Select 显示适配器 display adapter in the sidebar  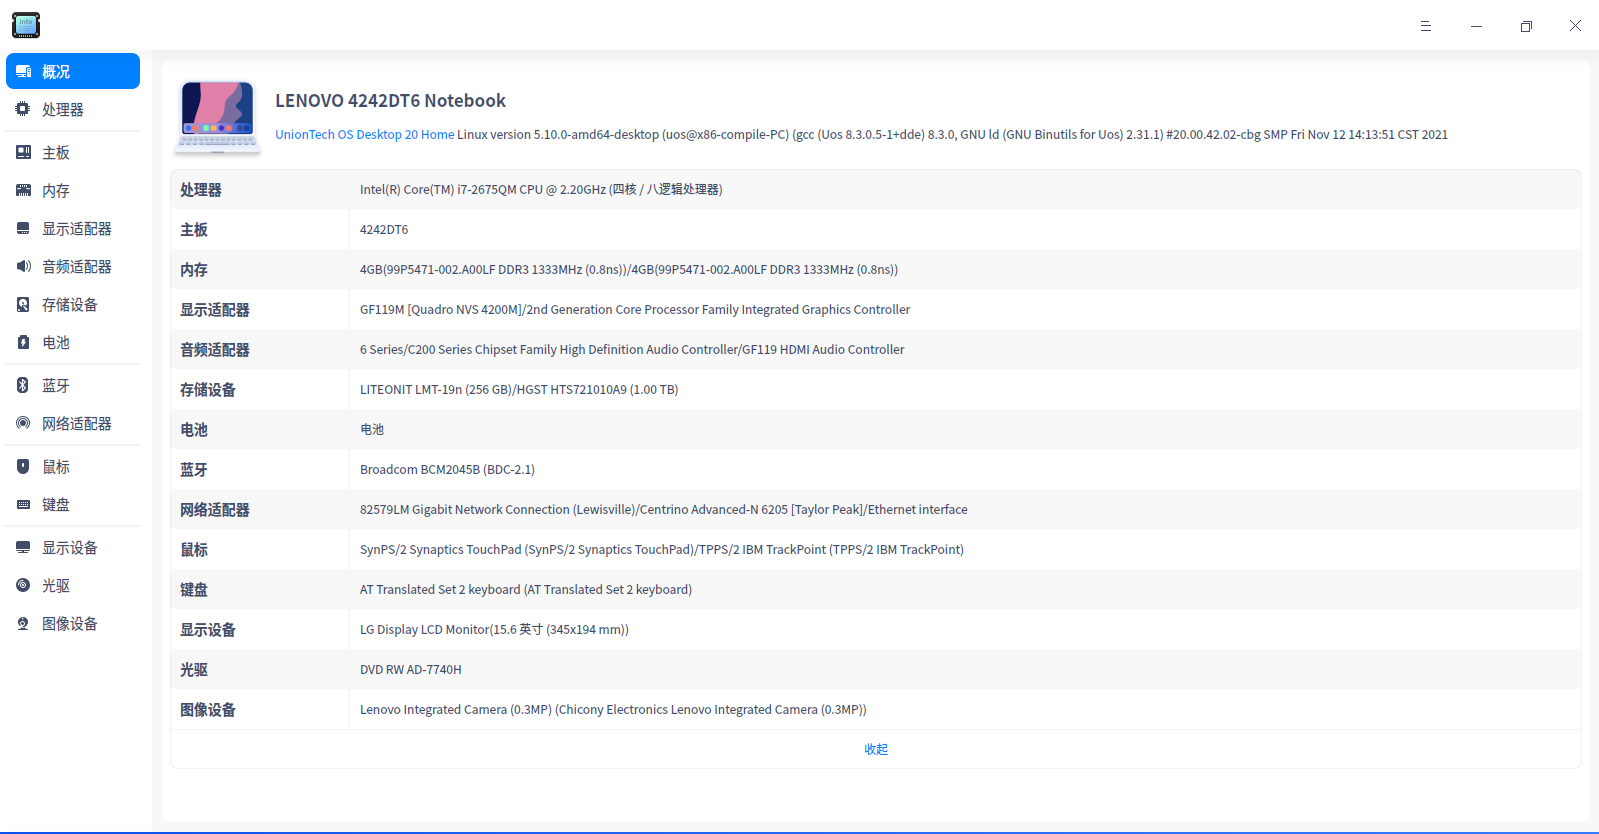[73, 228]
